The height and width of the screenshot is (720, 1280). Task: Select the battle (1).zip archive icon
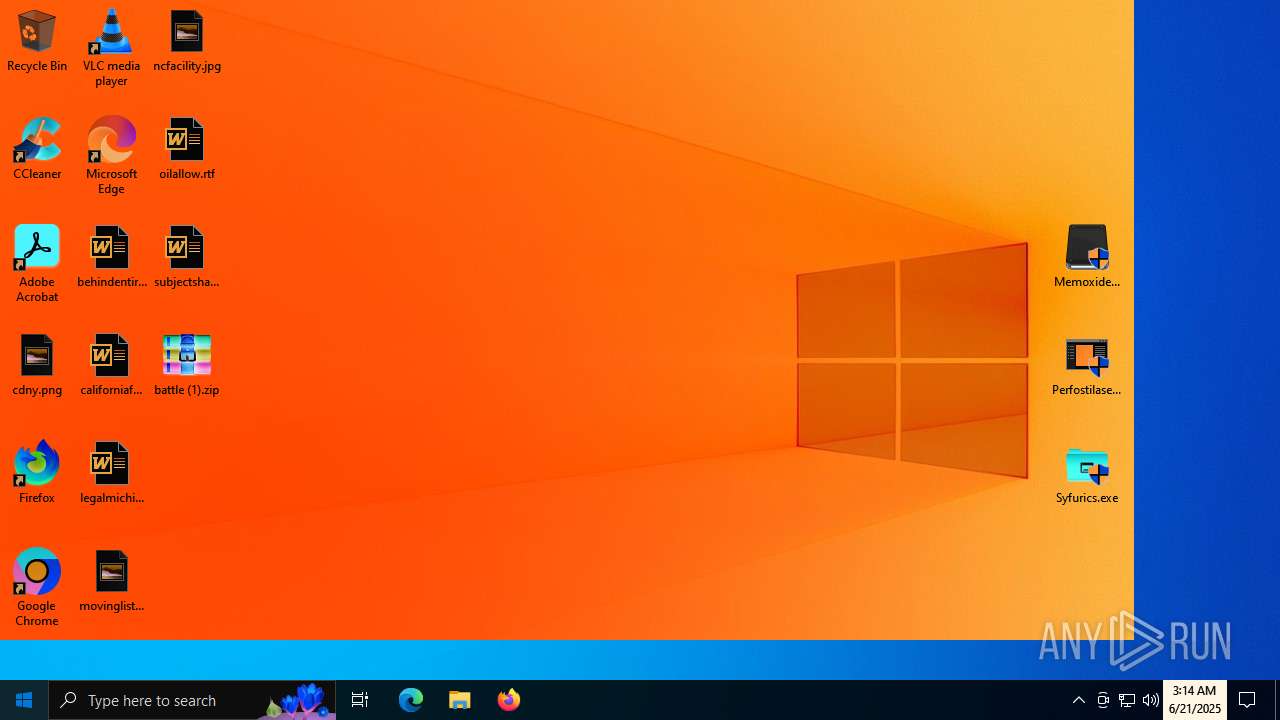pyautogui.click(x=187, y=366)
